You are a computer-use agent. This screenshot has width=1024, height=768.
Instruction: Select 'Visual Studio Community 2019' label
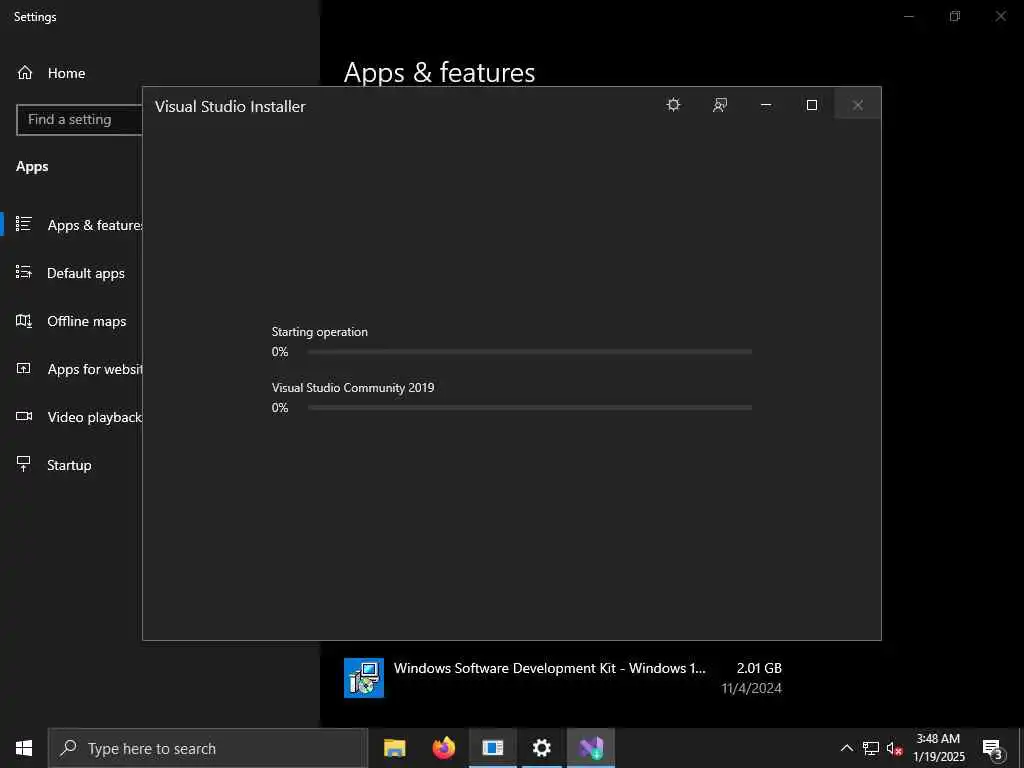coord(353,387)
